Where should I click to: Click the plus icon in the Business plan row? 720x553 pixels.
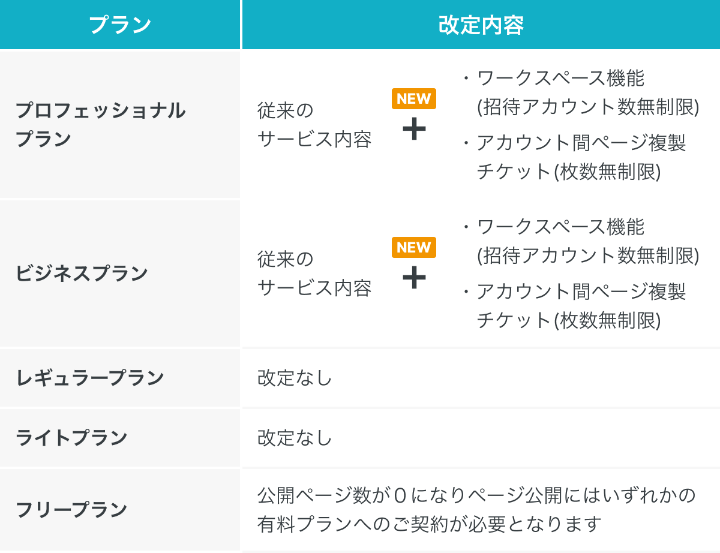point(414,277)
